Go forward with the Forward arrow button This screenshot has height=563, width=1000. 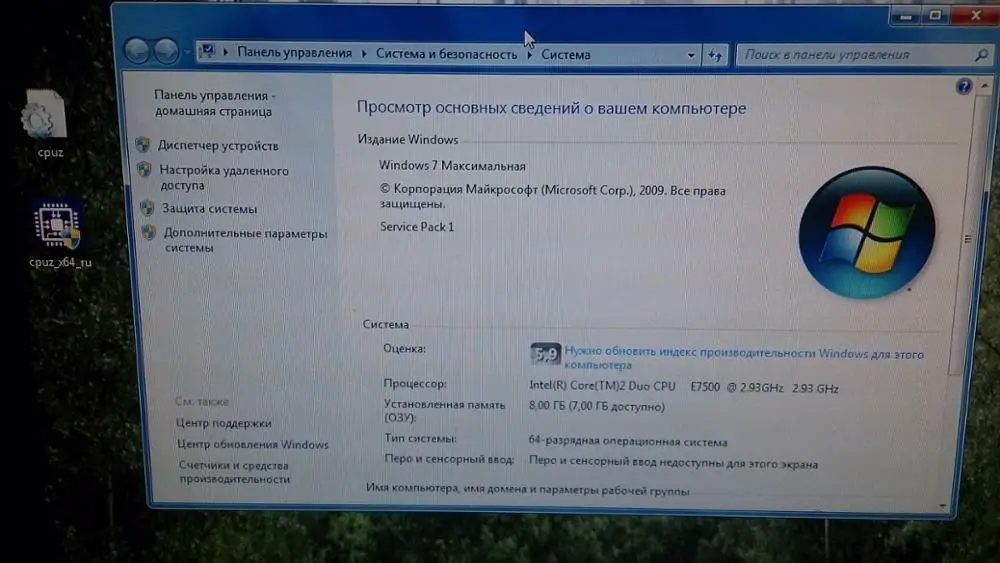166,51
